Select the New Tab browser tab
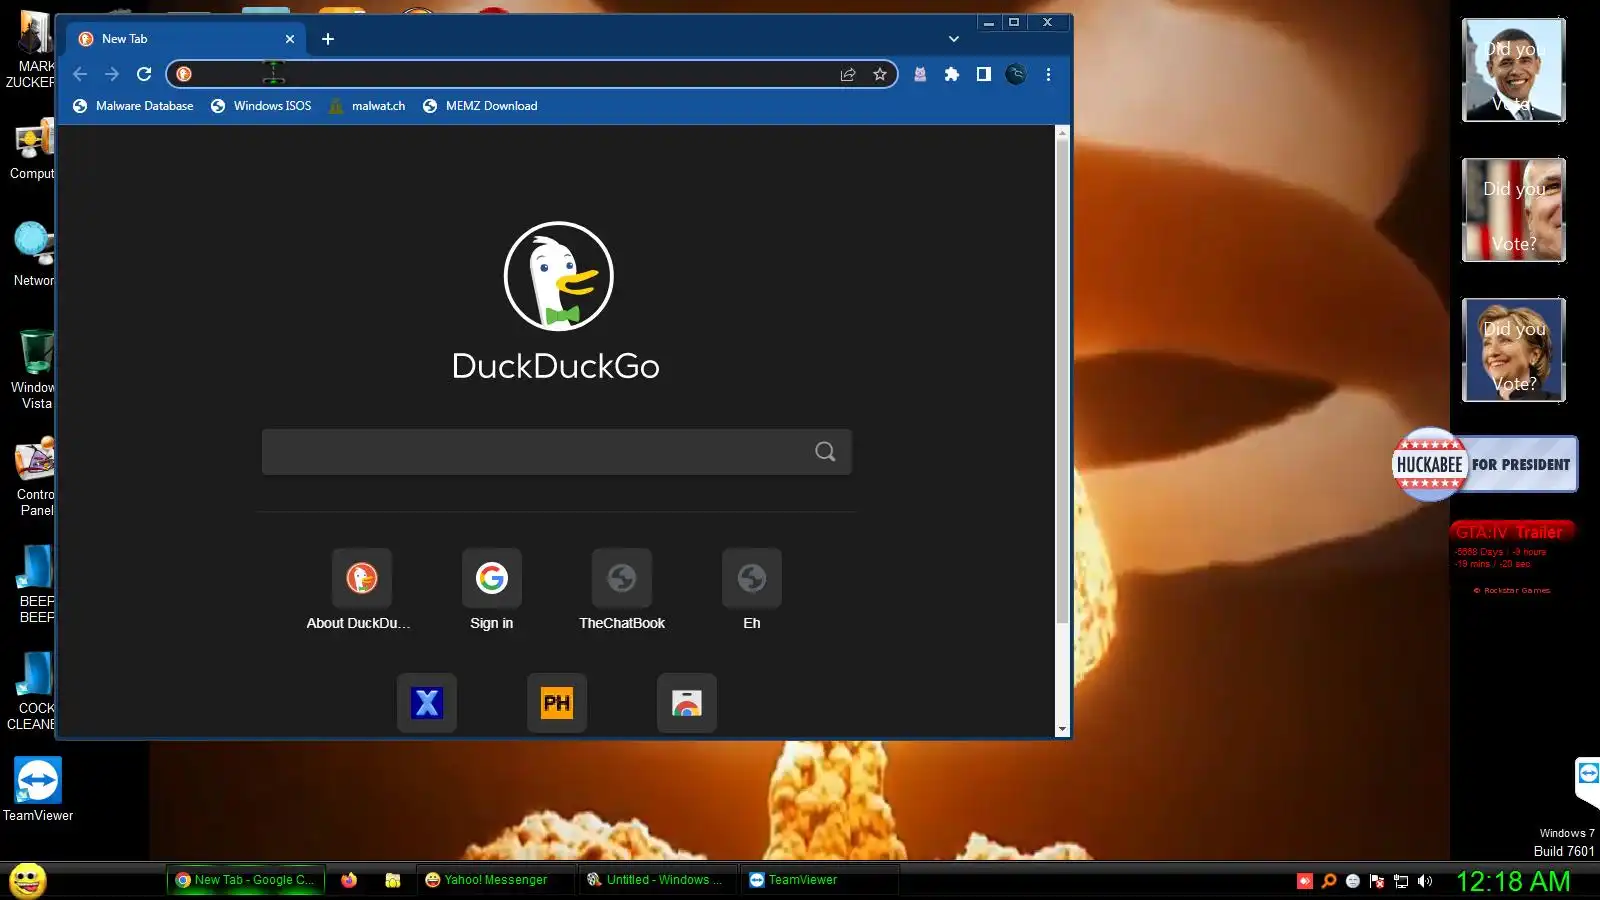 point(186,39)
